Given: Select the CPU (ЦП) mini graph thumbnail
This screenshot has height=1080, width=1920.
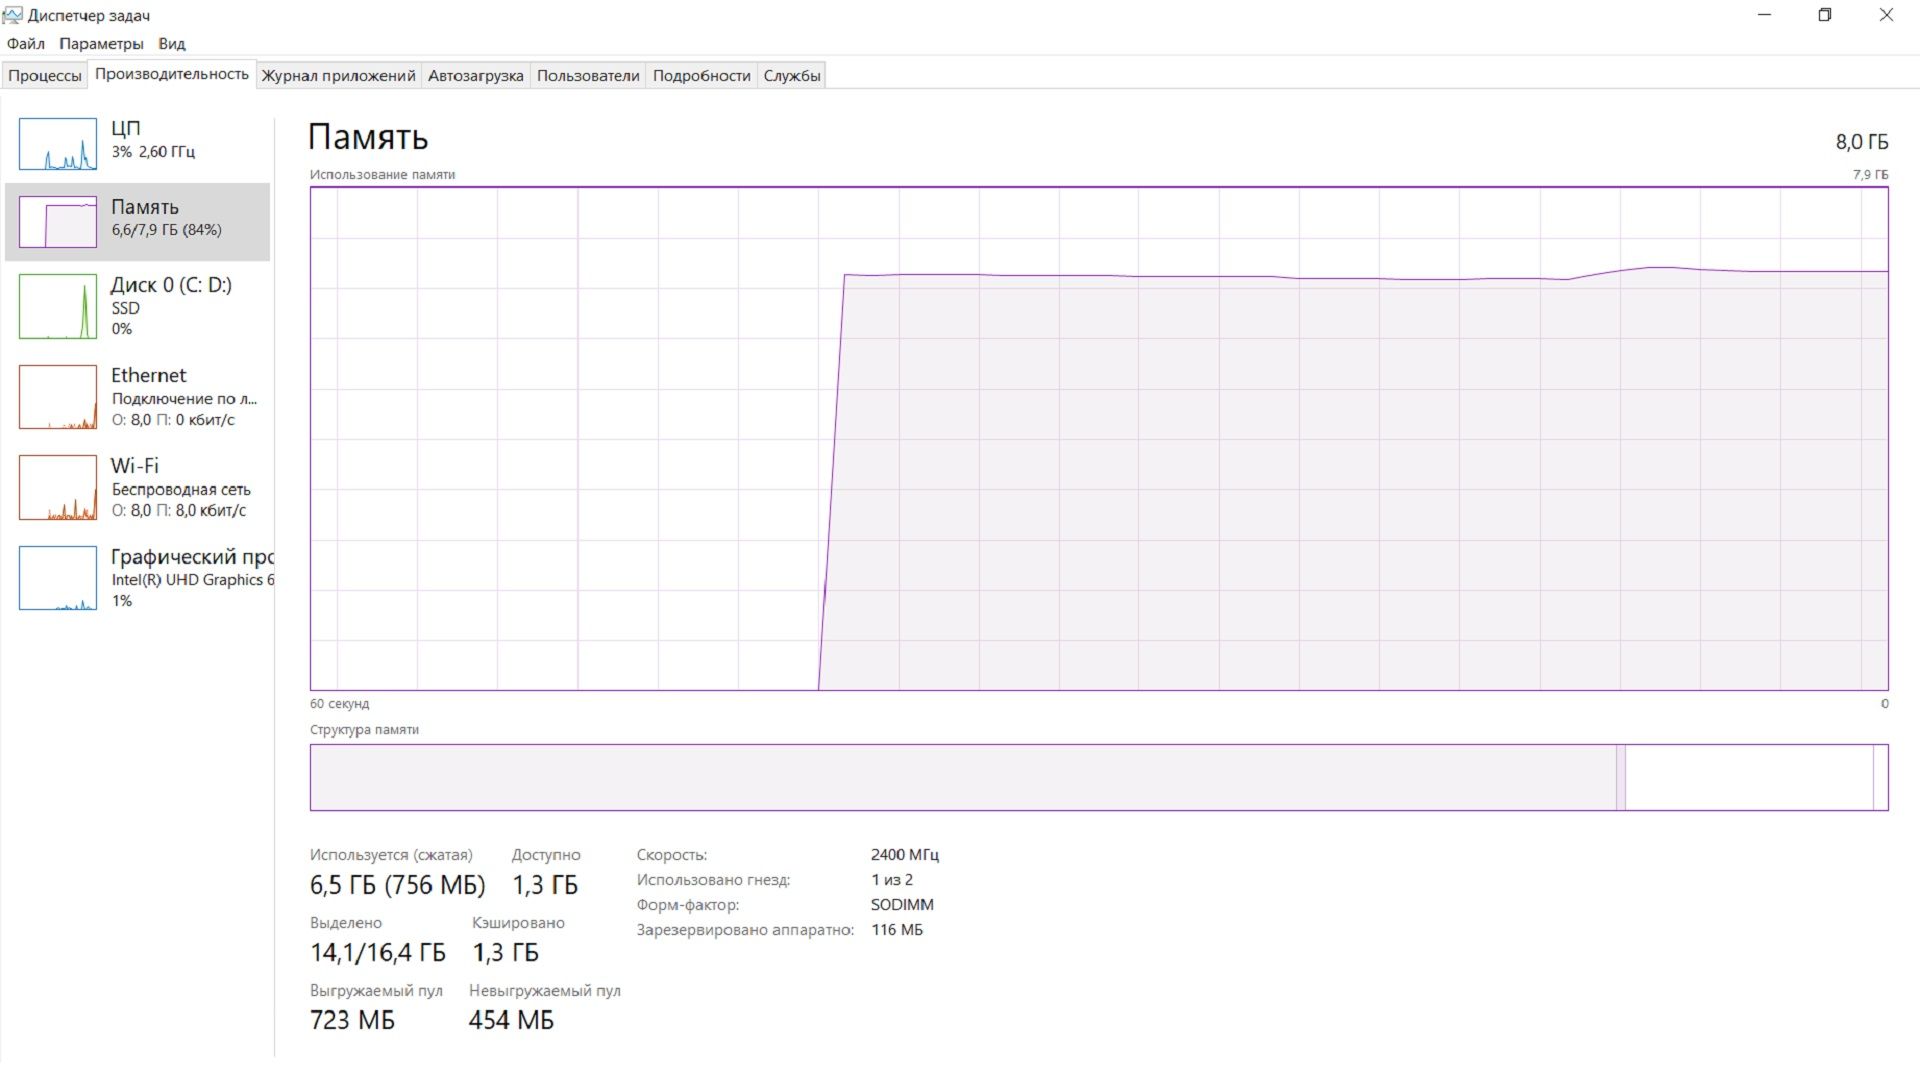Looking at the screenshot, I should (58, 144).
